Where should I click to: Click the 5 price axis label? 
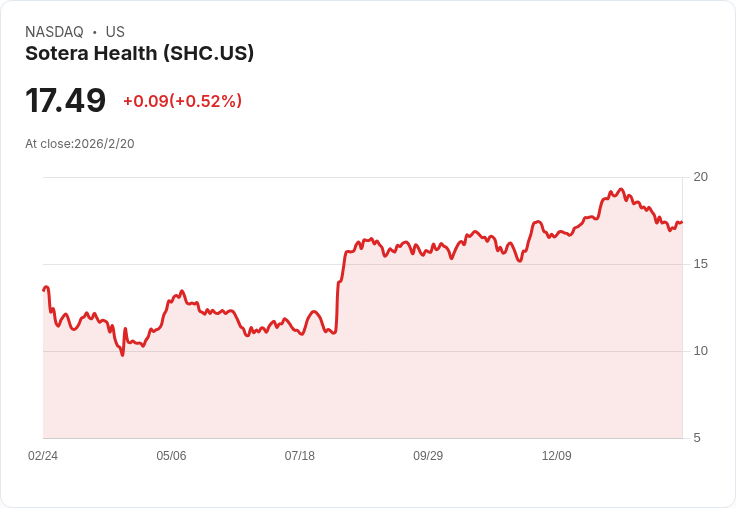[x=697, y=438]
